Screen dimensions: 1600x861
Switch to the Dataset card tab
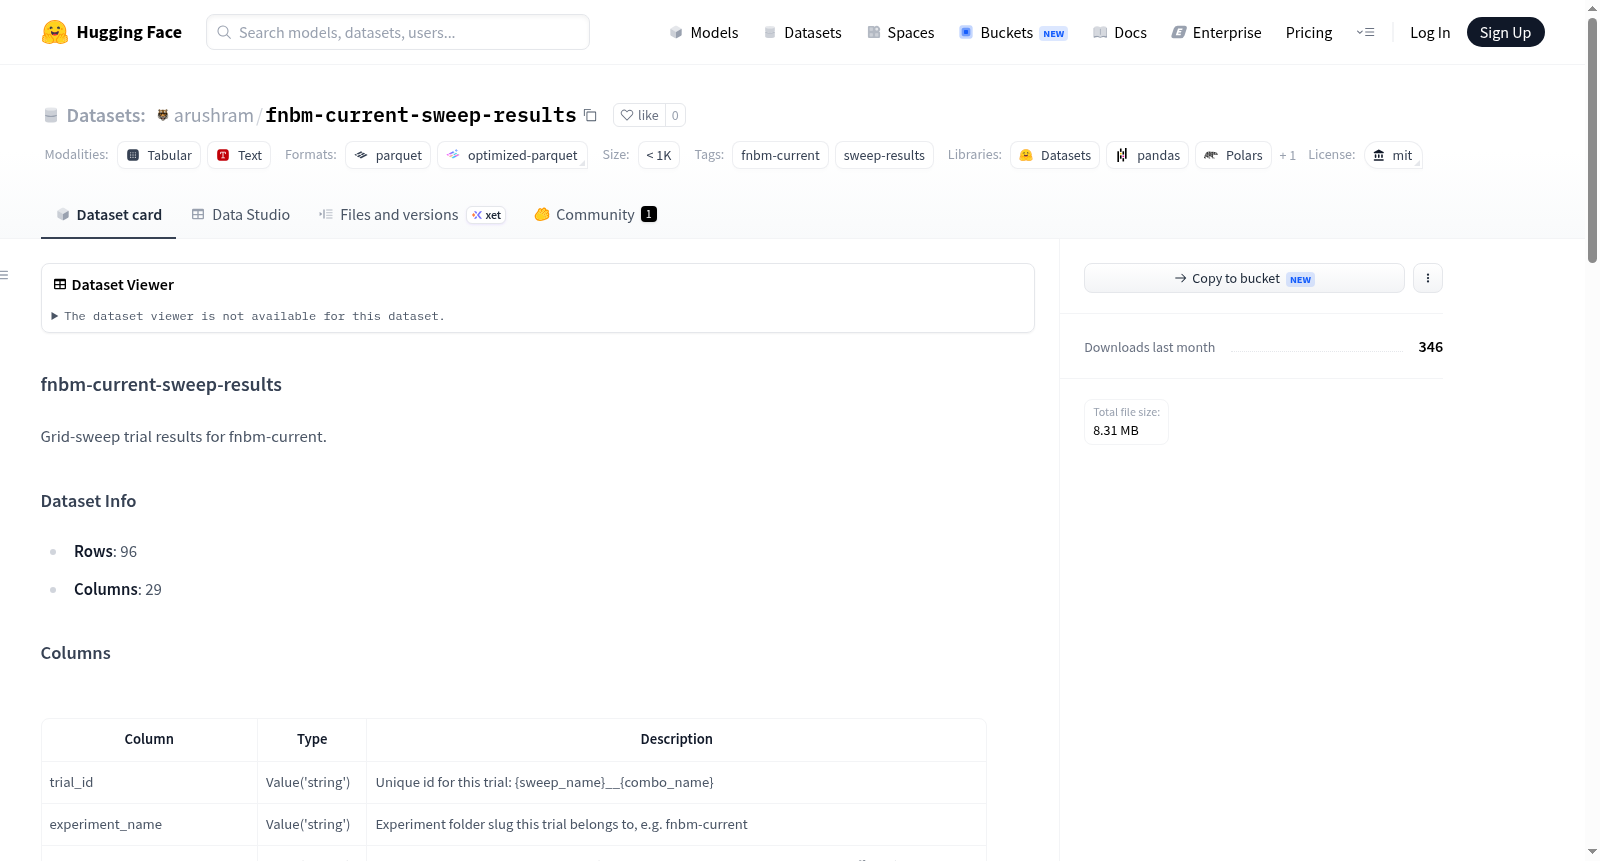[x=108, y=215]
